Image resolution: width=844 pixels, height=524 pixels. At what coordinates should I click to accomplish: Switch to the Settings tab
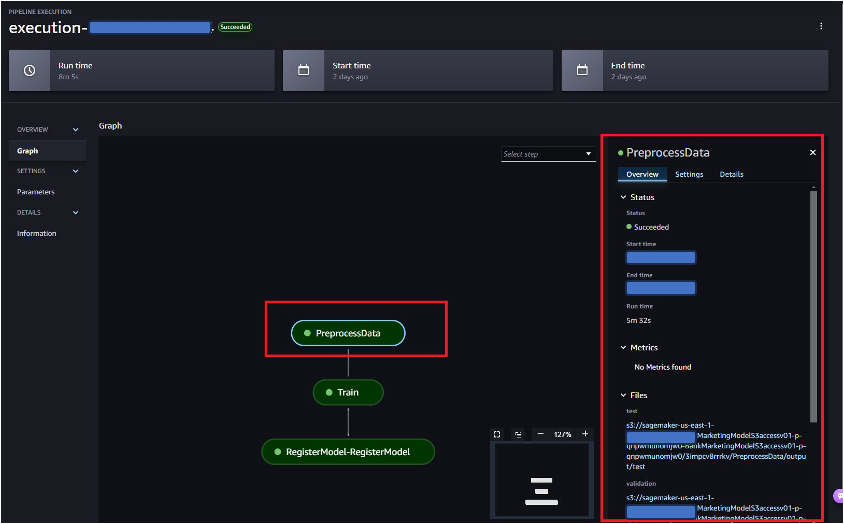tap(689, 174)
